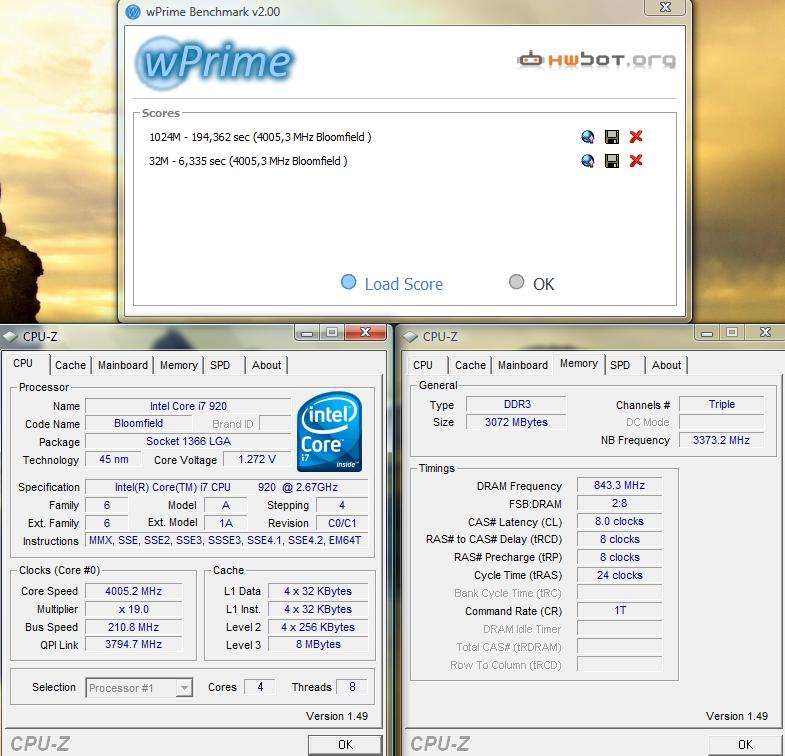Click the Specification field Intel(R) Core(TM) i7

coord(227,487)
